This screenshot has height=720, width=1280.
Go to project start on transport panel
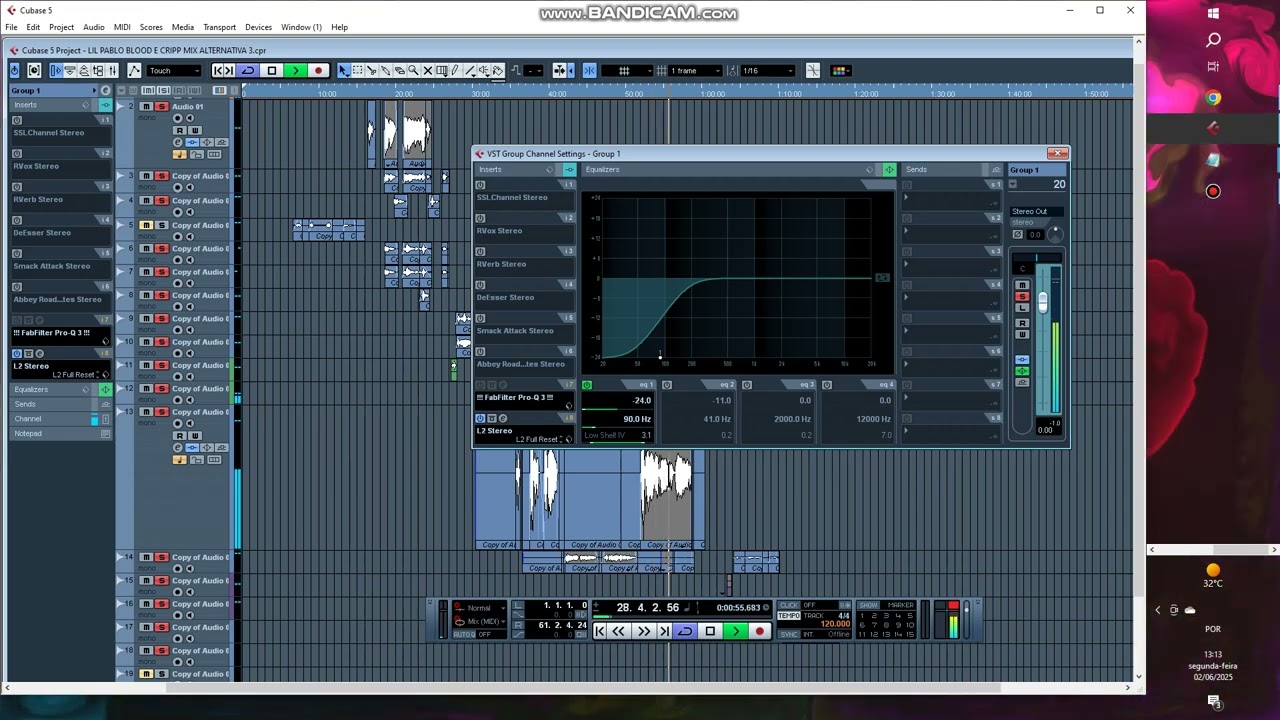(600, 631)
